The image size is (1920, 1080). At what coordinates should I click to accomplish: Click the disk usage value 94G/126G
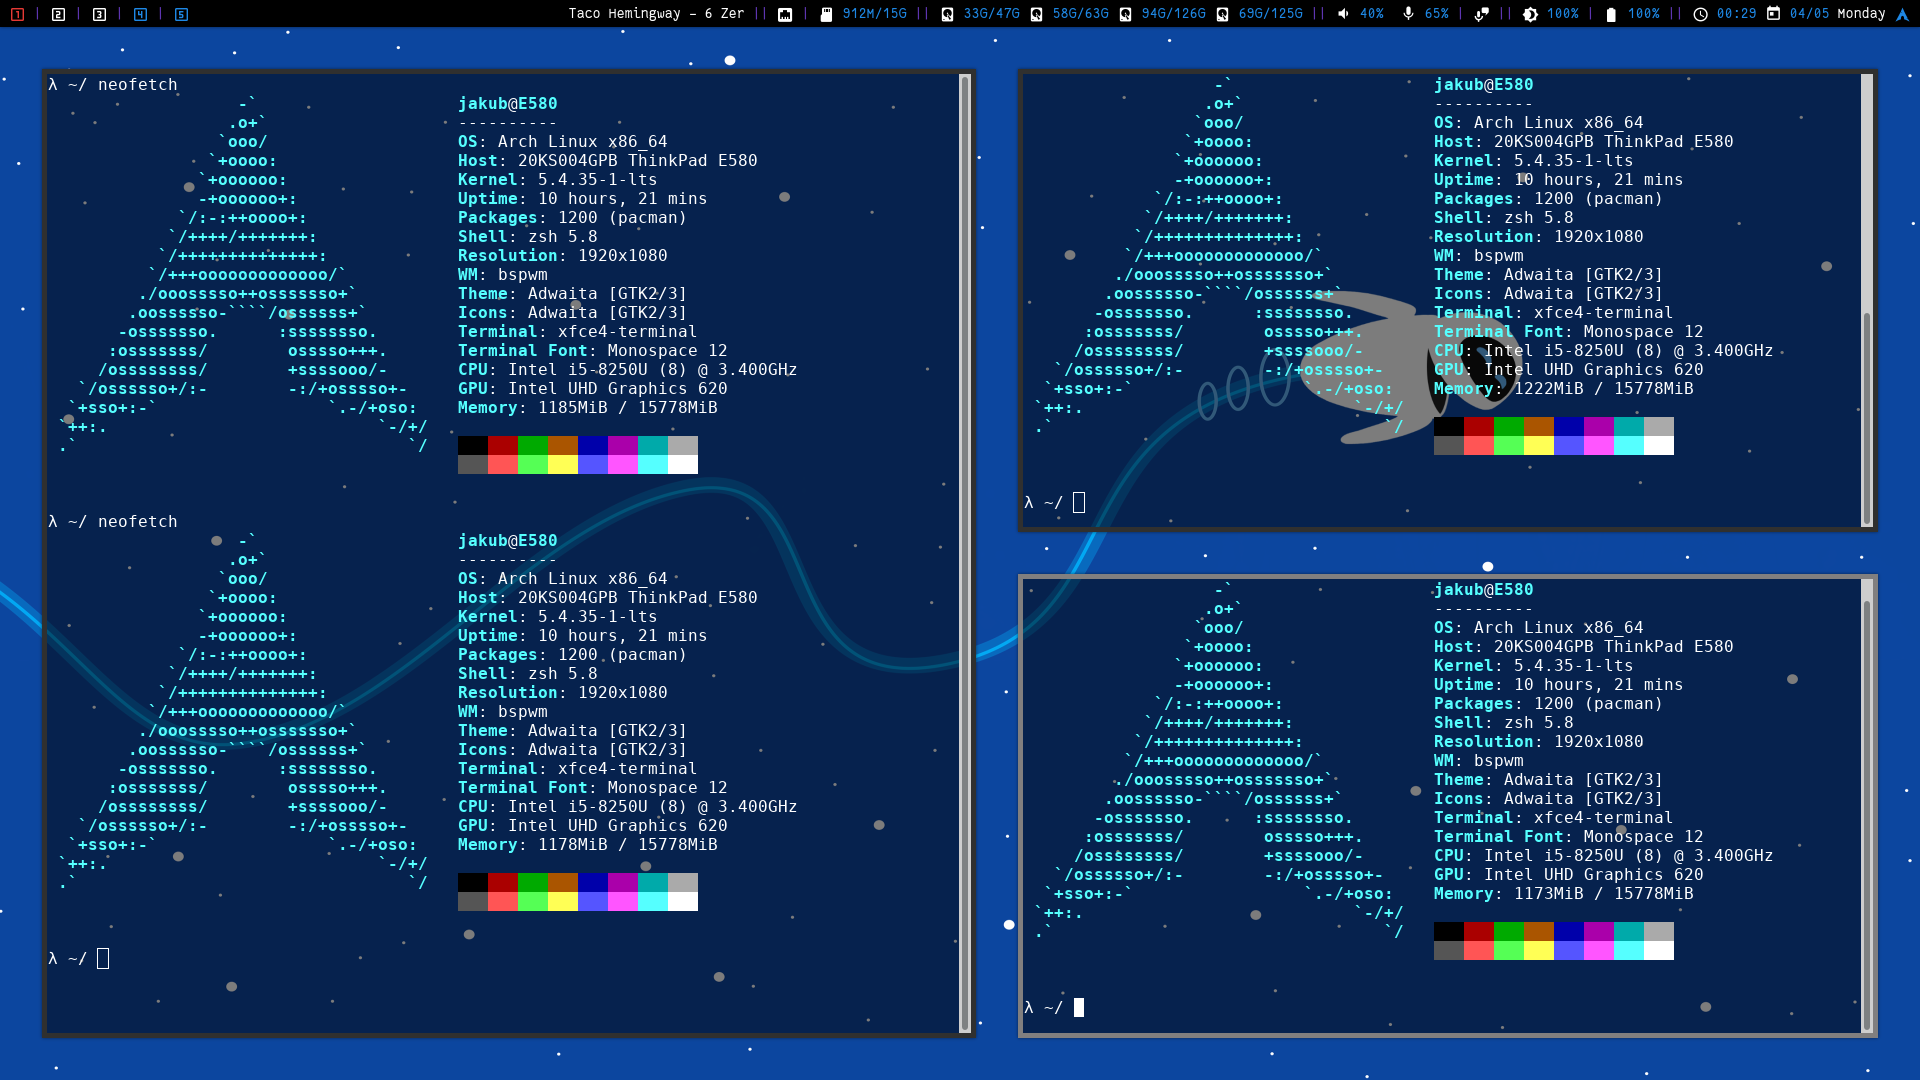pos(1173,14)
